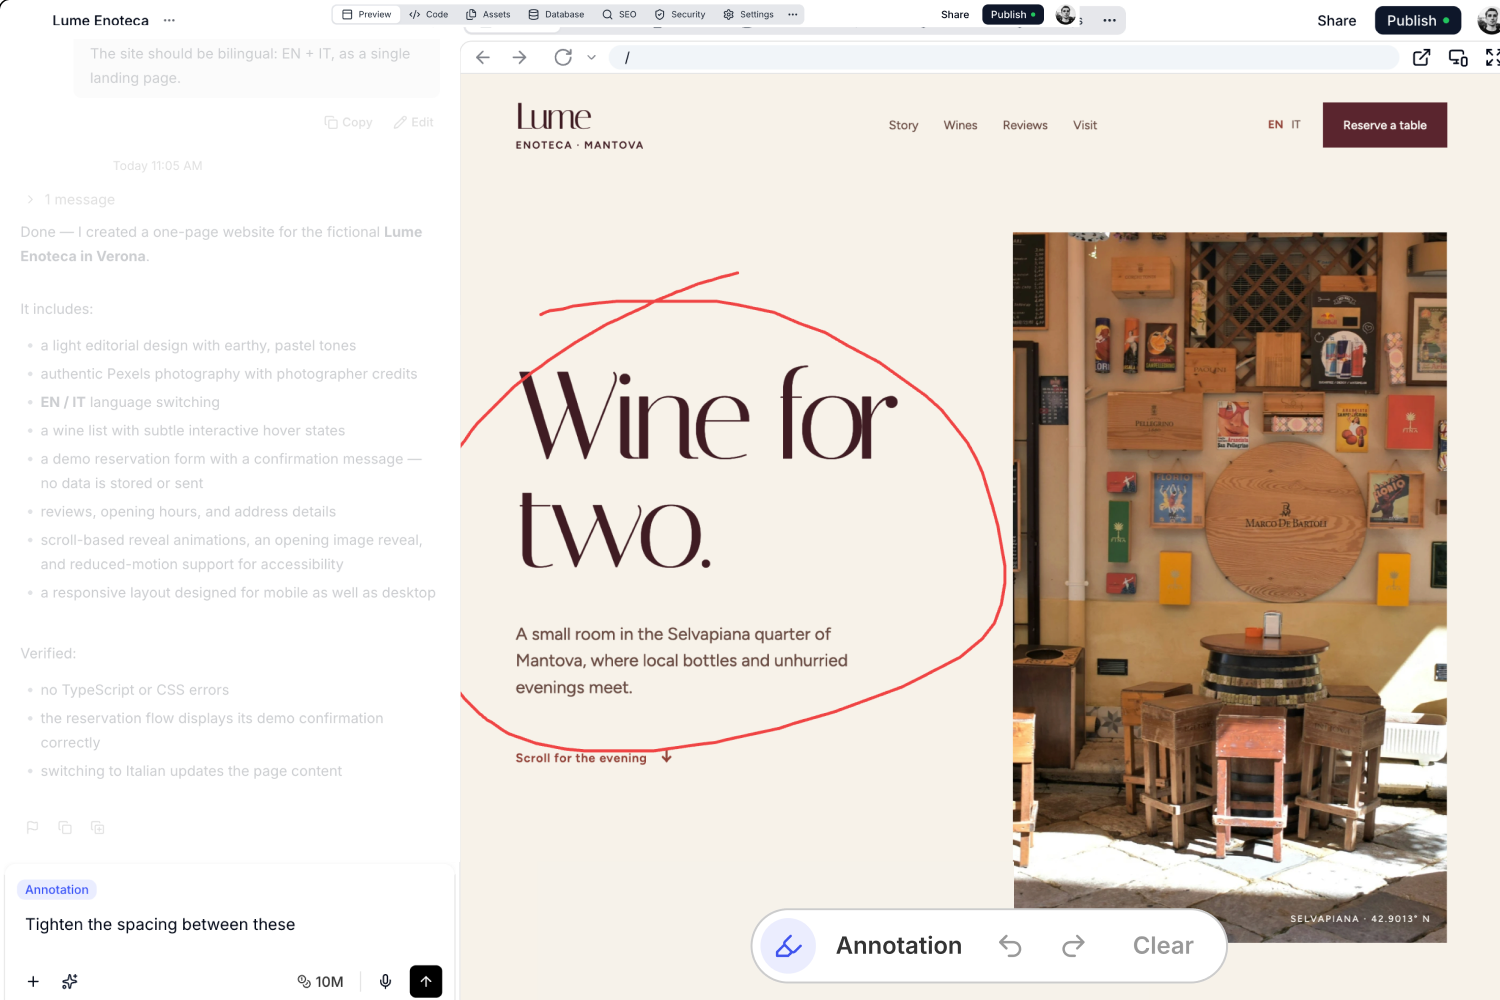This screenshot has height=1000, width=1500.
Task: Open Lume Enoteca project options menu
Action: [x=169, y=20]
